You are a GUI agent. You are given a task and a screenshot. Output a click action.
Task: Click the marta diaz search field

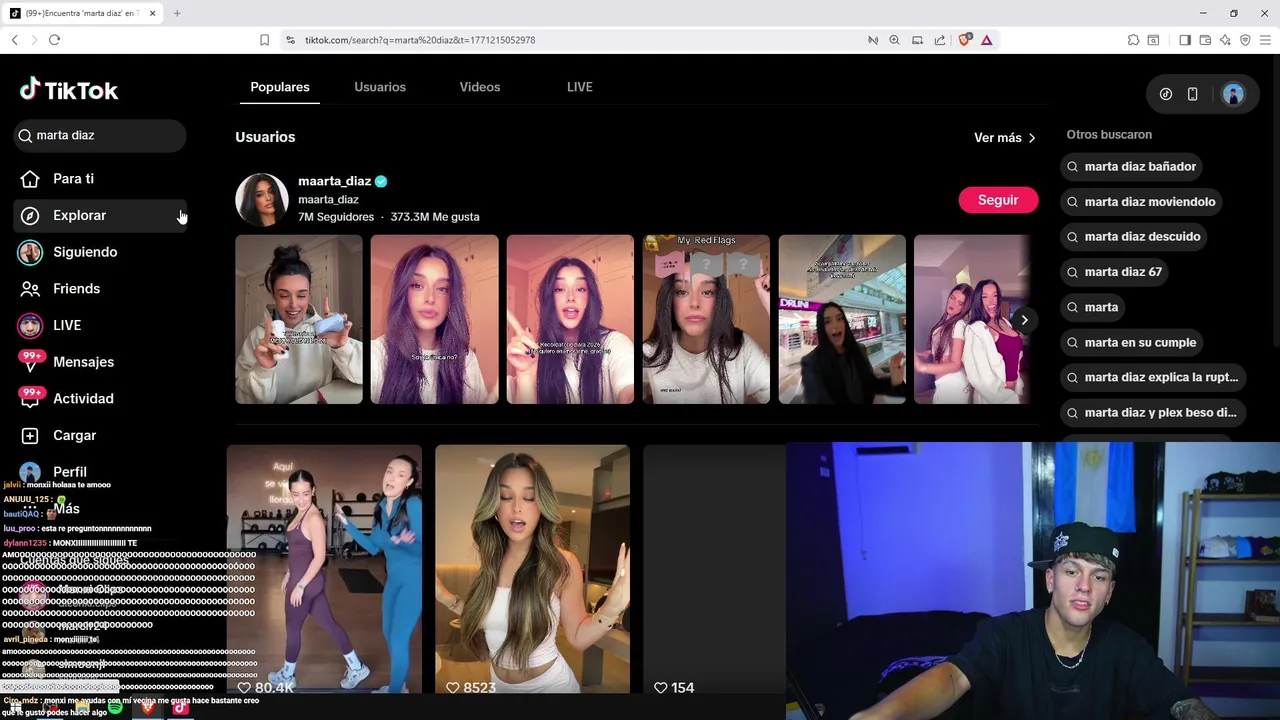(x=100, y=135)
